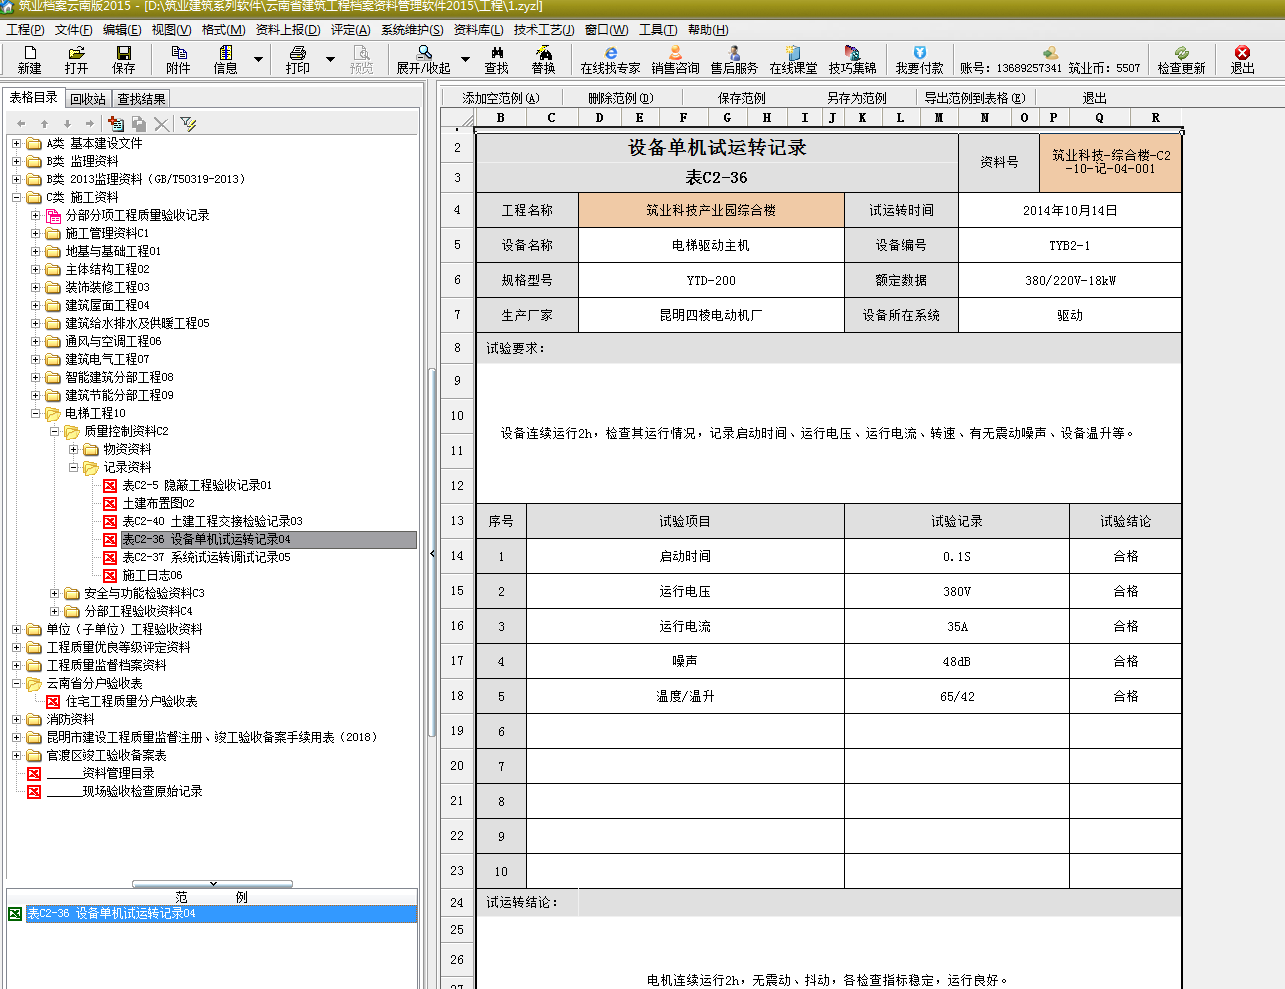This screenshot has width=1285, height=989.
Task: Open 技巧集锦 tips collection icon
Action: click(852, 59)
